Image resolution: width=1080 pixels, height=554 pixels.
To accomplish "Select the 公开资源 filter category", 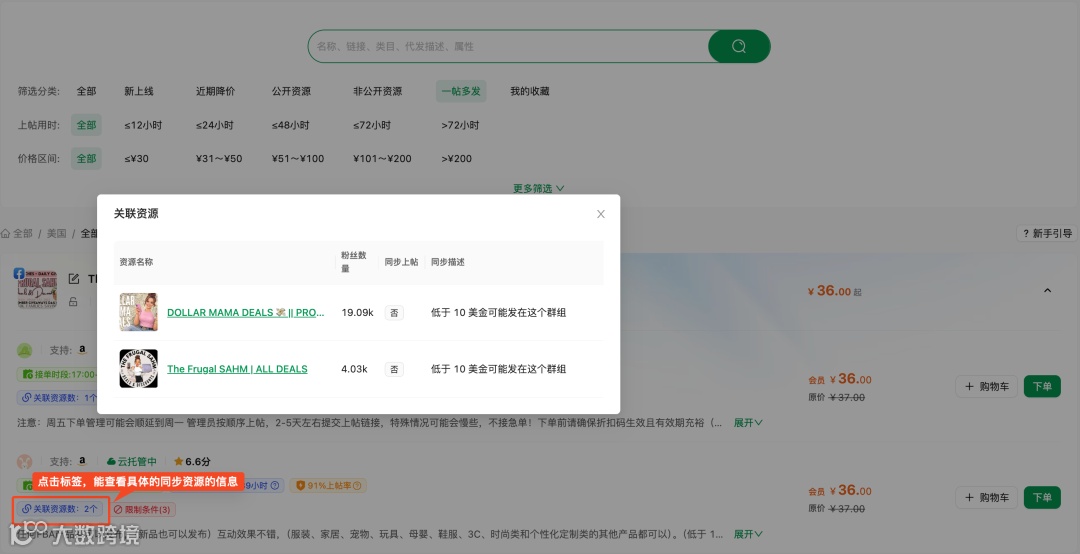I will pos(291,91).
